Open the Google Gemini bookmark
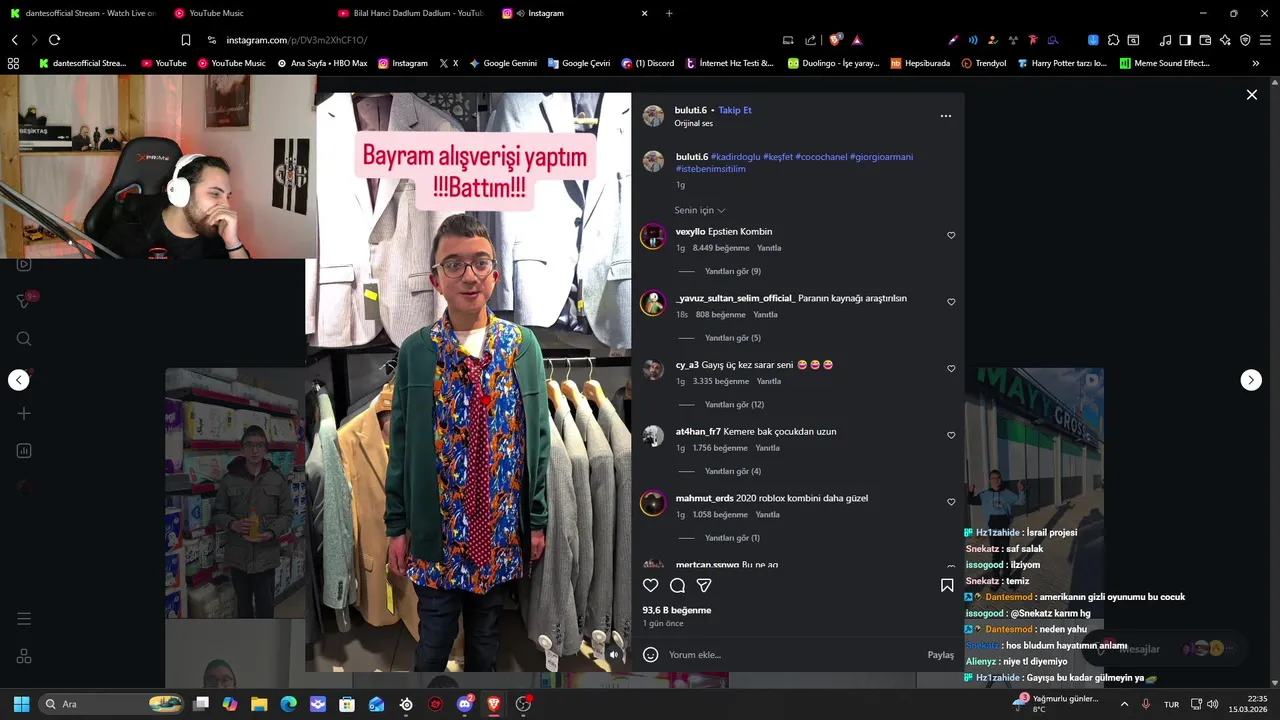Screen dimensions: 1280x720 pyautogui.click(x=502, y=63)
